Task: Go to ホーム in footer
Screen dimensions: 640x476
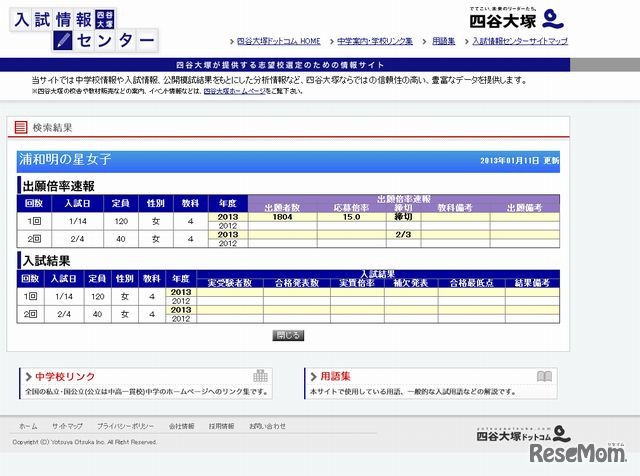Action: 28,426
